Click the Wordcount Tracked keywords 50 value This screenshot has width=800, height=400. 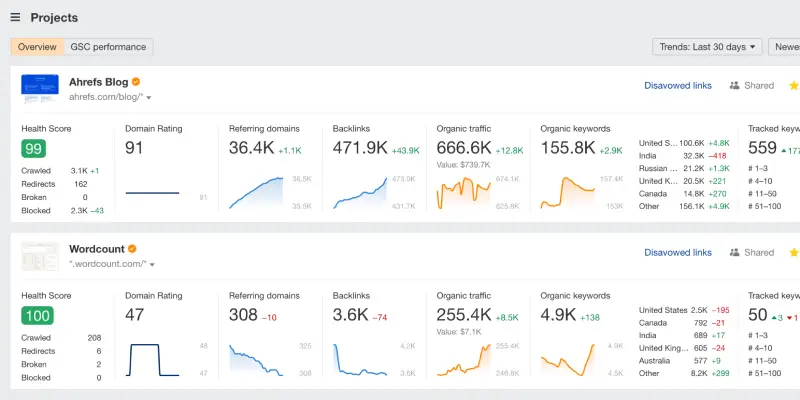pyautogui.click(x=758, y=315)
